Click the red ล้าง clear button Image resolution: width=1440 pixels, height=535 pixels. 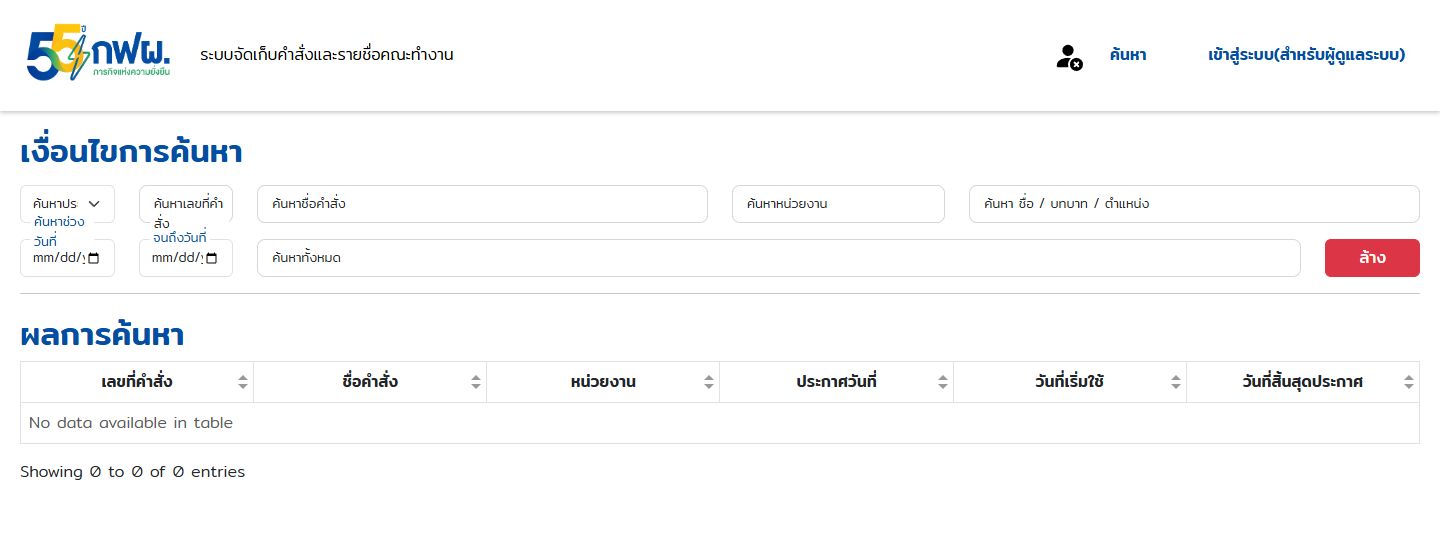[x=1372, y=258]
